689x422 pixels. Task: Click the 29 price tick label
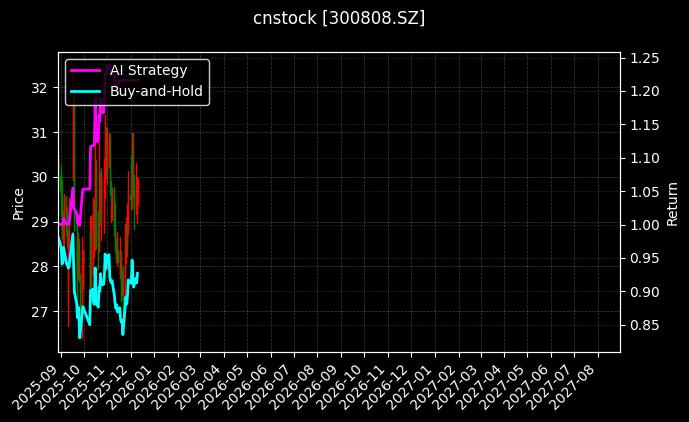tap(39, 222)
